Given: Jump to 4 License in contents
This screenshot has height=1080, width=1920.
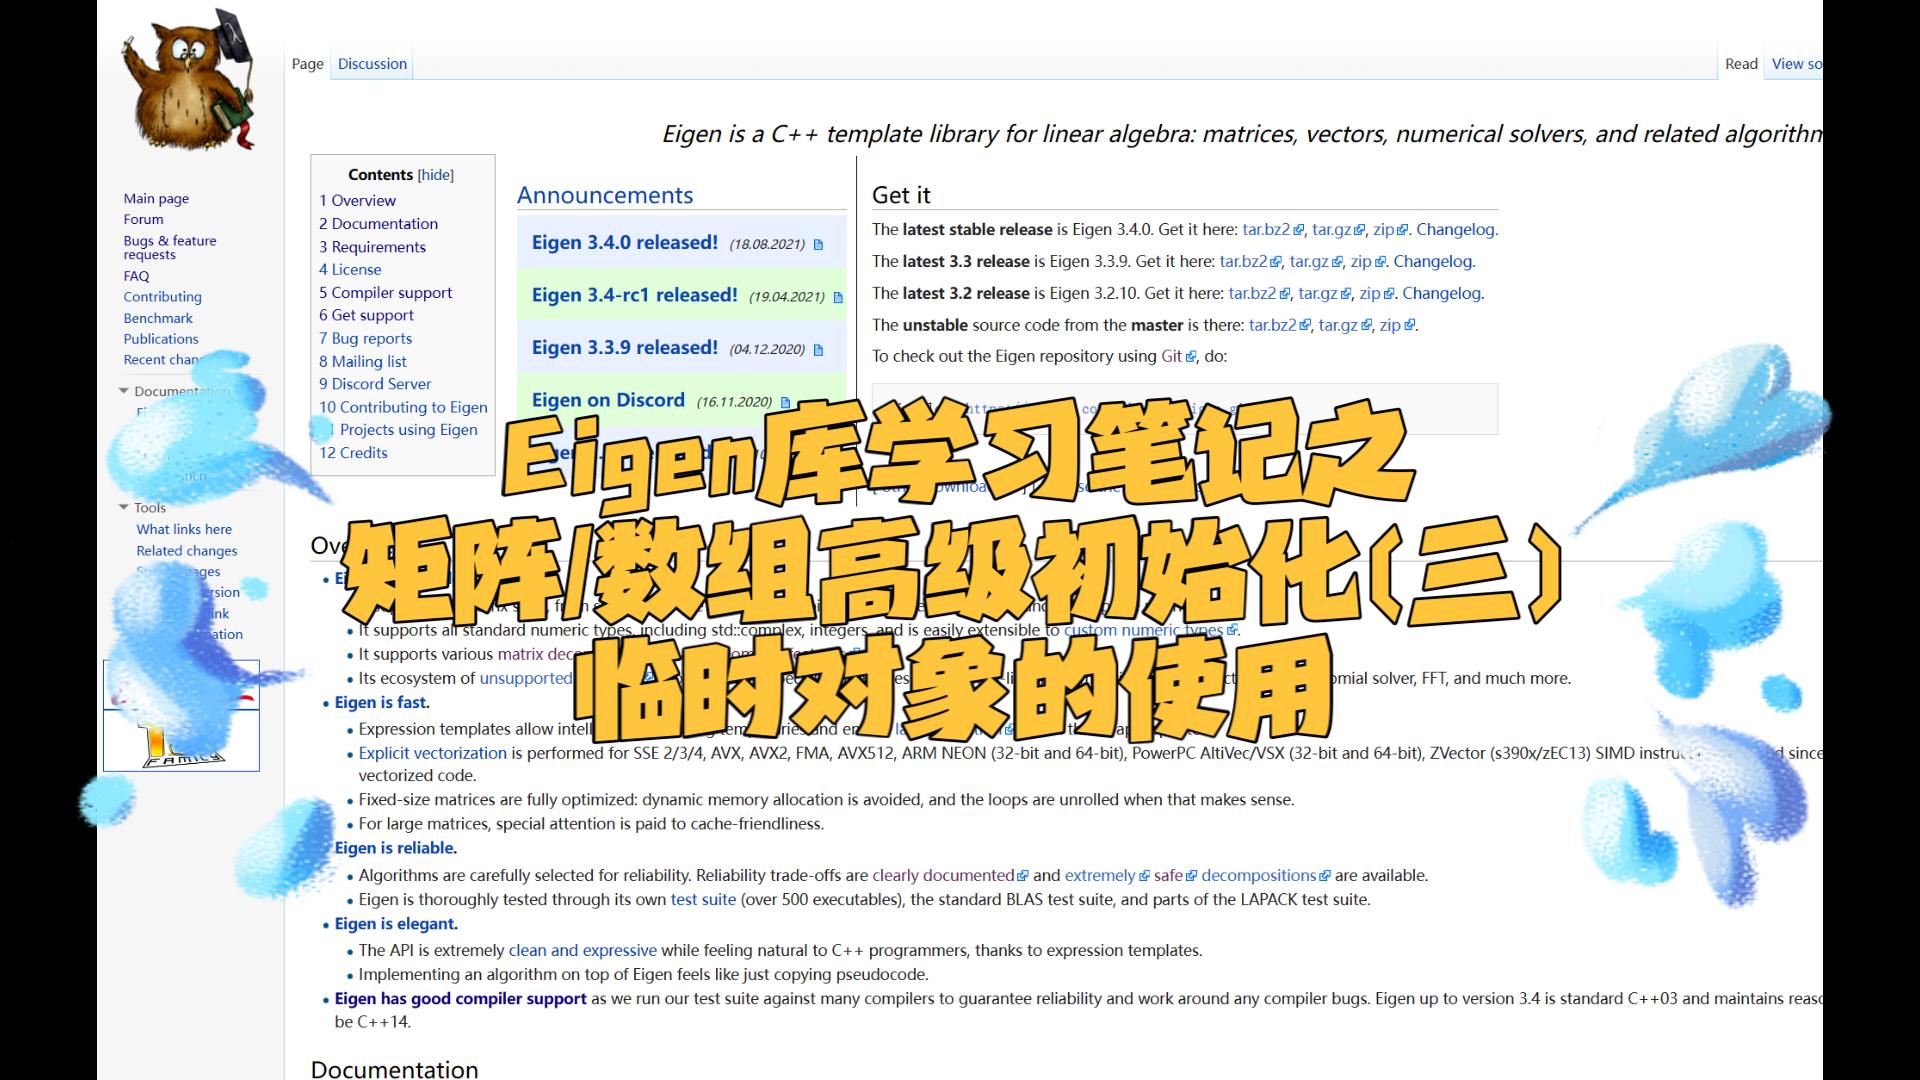Looking at the screenshot, I should point(350,269).
